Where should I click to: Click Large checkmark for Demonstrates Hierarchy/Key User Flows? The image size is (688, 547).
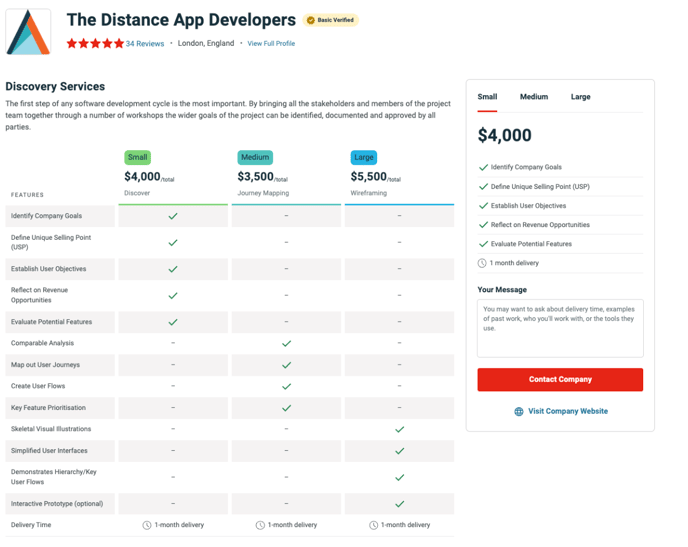399,477
